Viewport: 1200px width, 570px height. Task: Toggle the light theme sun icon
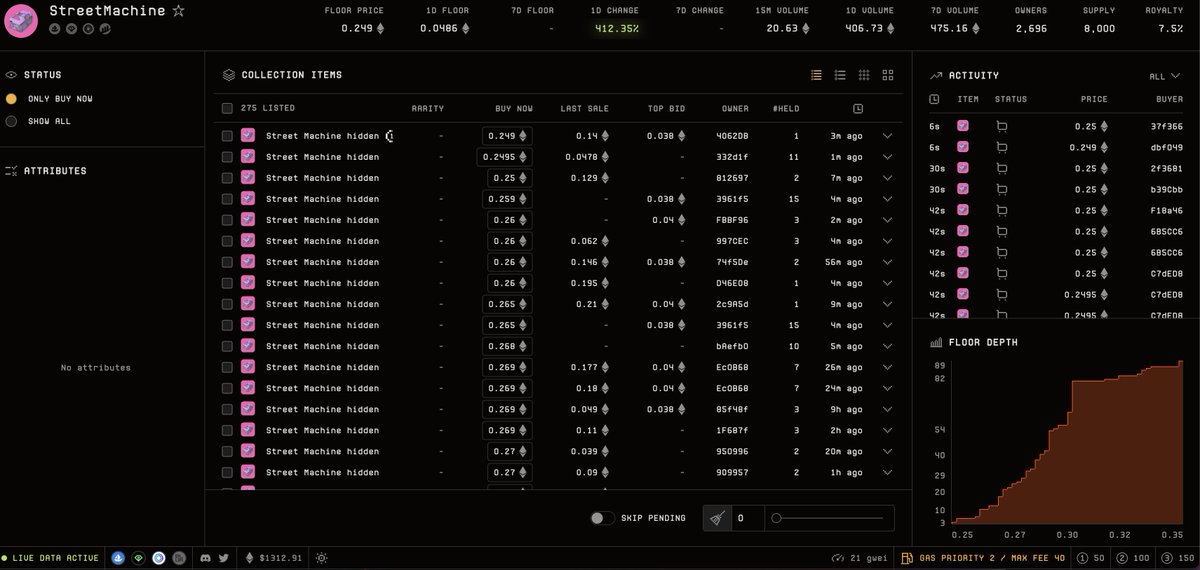(x=321, y=557)
